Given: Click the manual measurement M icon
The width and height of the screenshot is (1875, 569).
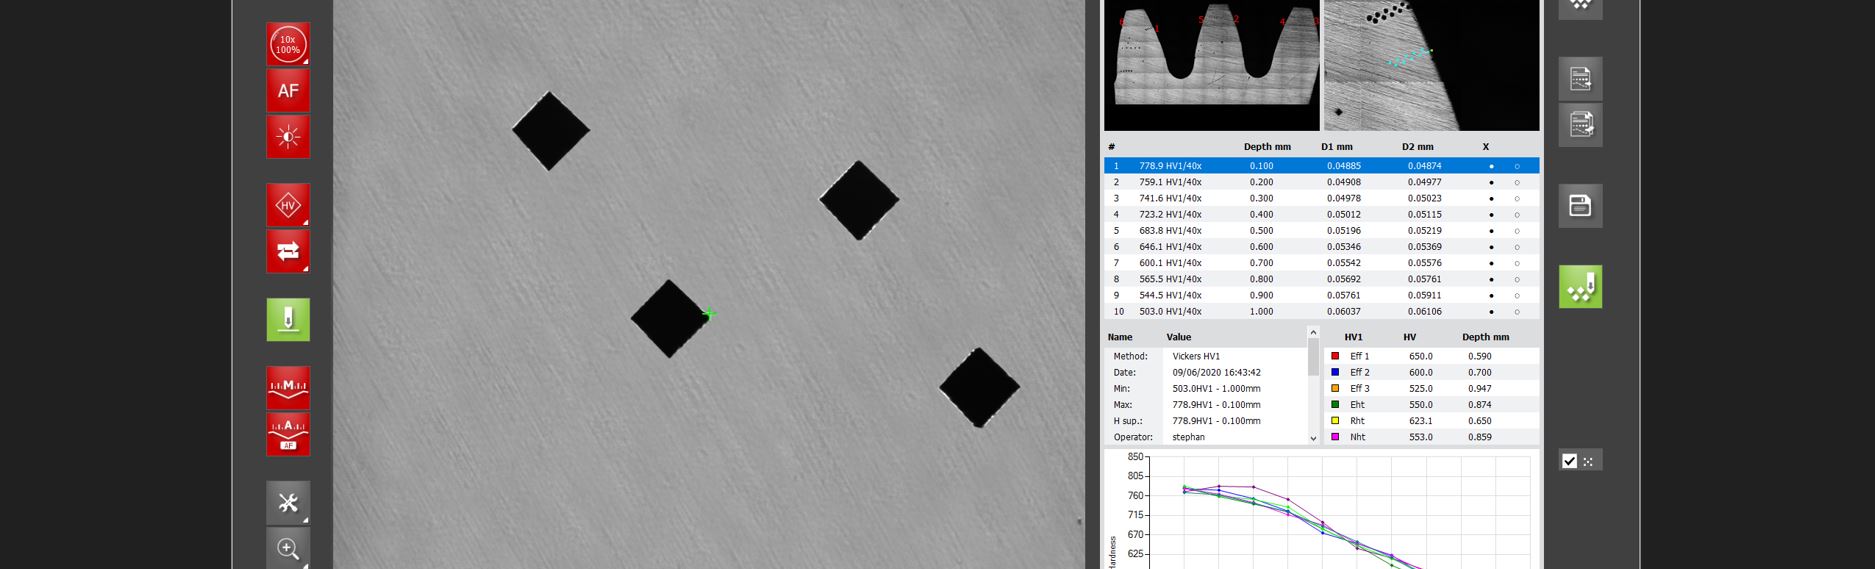Looking at the screenshot, I should point(288,387).
